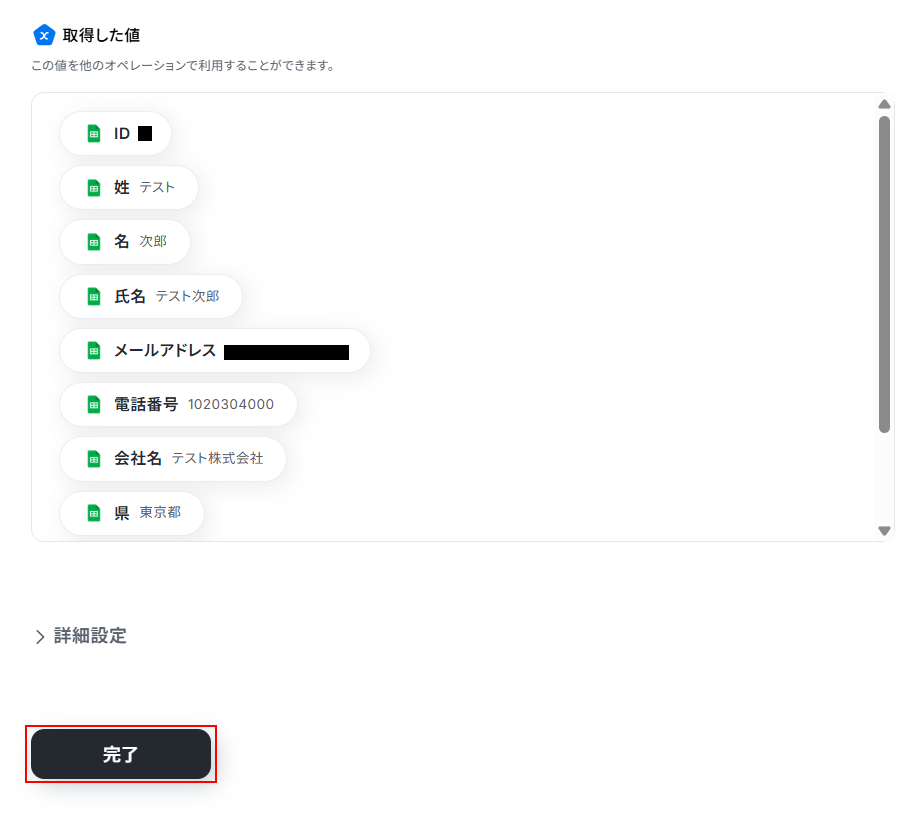Image resolution: width=923 pixels, height=813 pixels.
Task: Select the 電話番号 1020304000 value chip
Action: (x=178, y=405)
